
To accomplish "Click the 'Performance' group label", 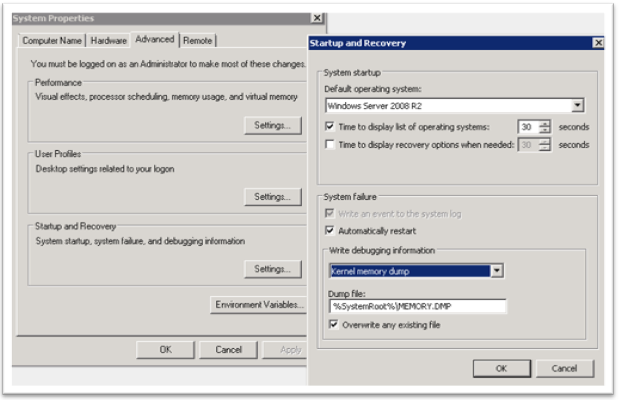I will (58, 83).
